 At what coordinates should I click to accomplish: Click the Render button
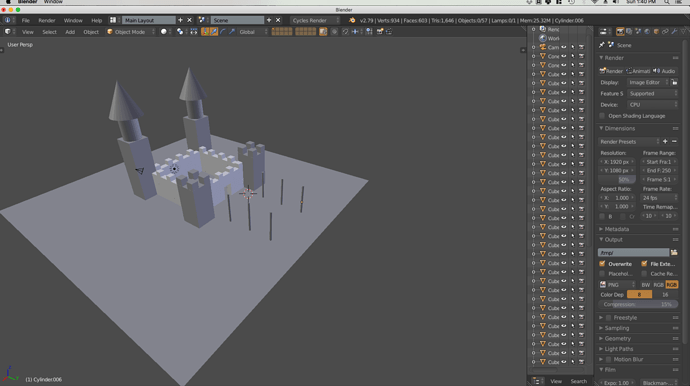(611, 71)
